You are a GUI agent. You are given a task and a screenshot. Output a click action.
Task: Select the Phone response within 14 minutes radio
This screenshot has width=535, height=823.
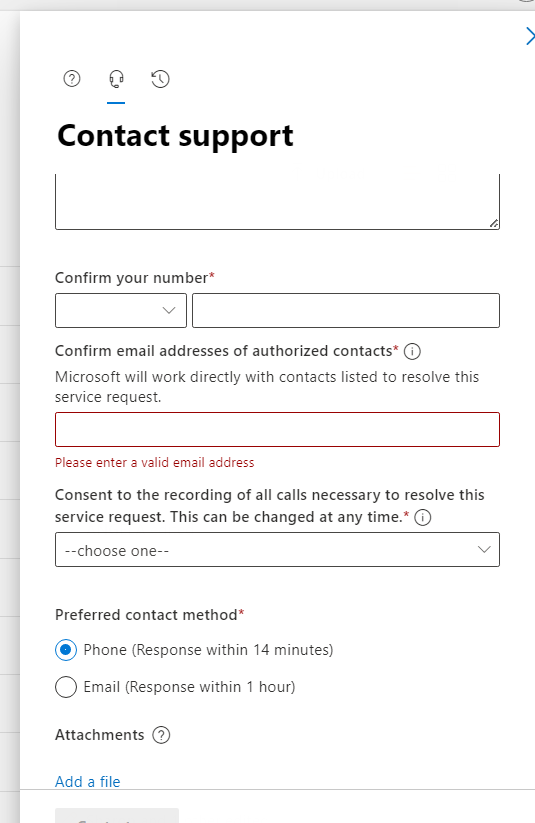[x=66, y=650]
